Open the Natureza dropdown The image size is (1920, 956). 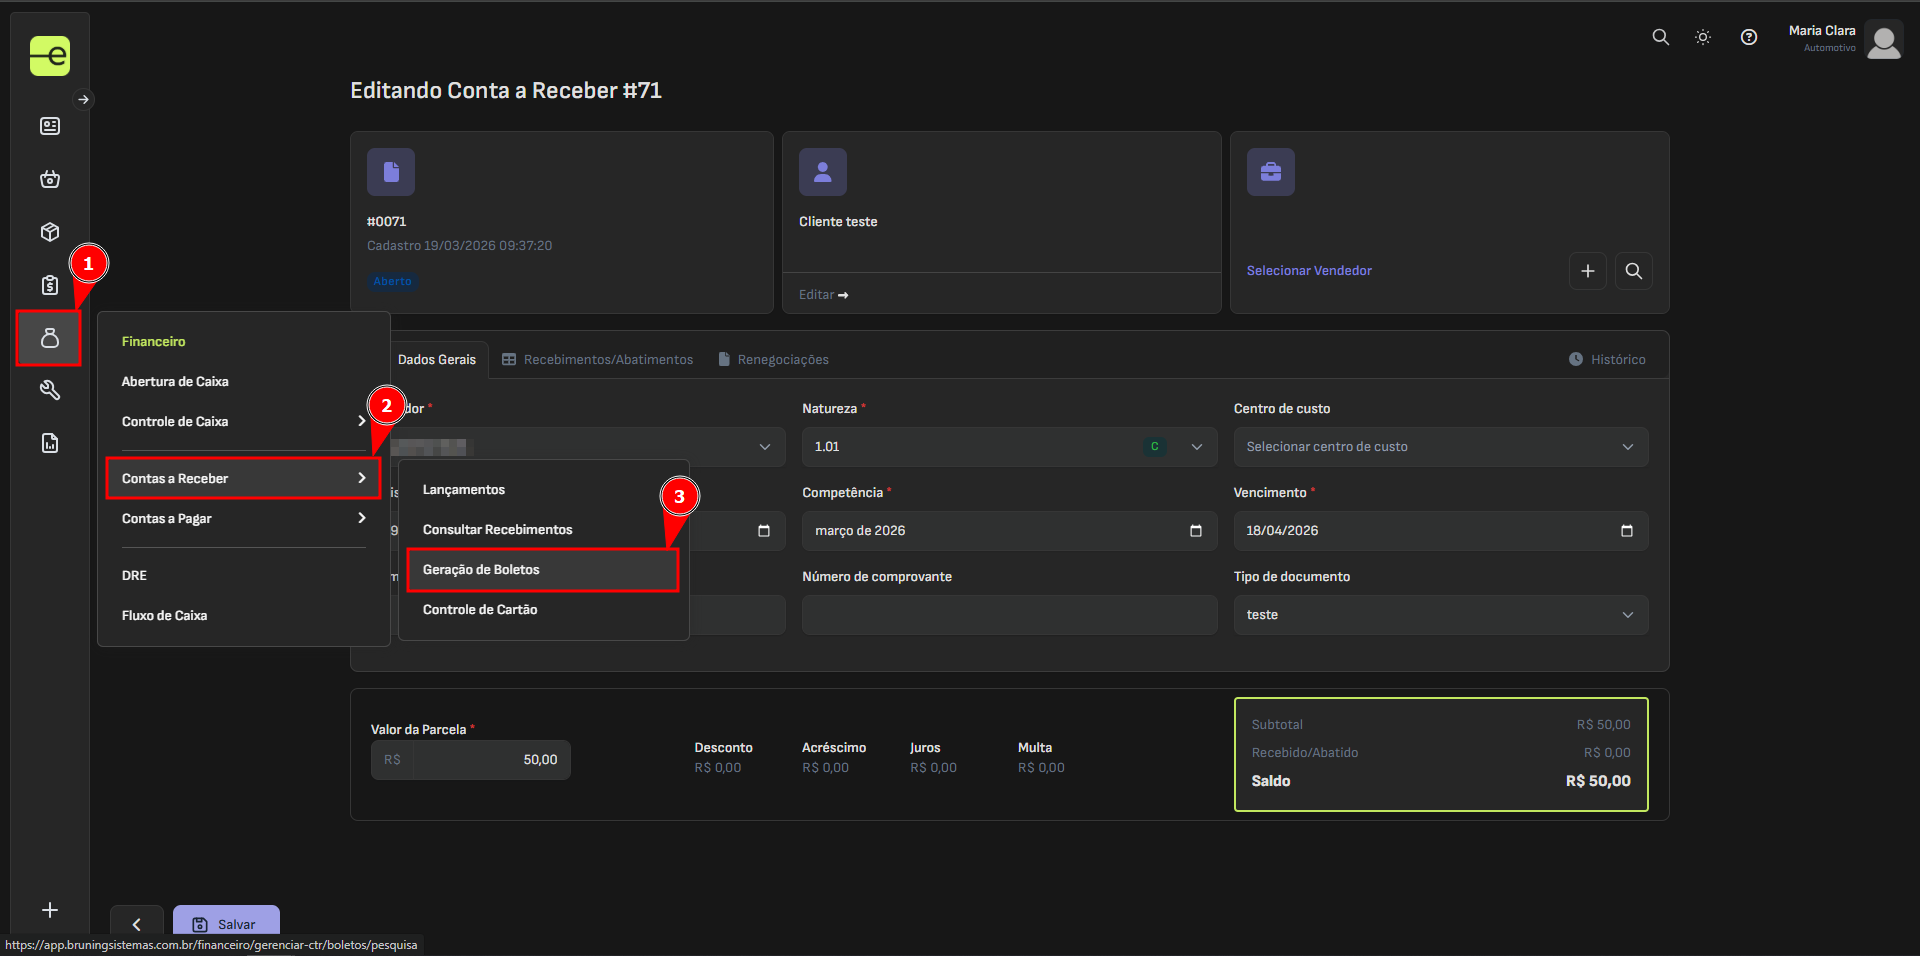pos(1197,447)
